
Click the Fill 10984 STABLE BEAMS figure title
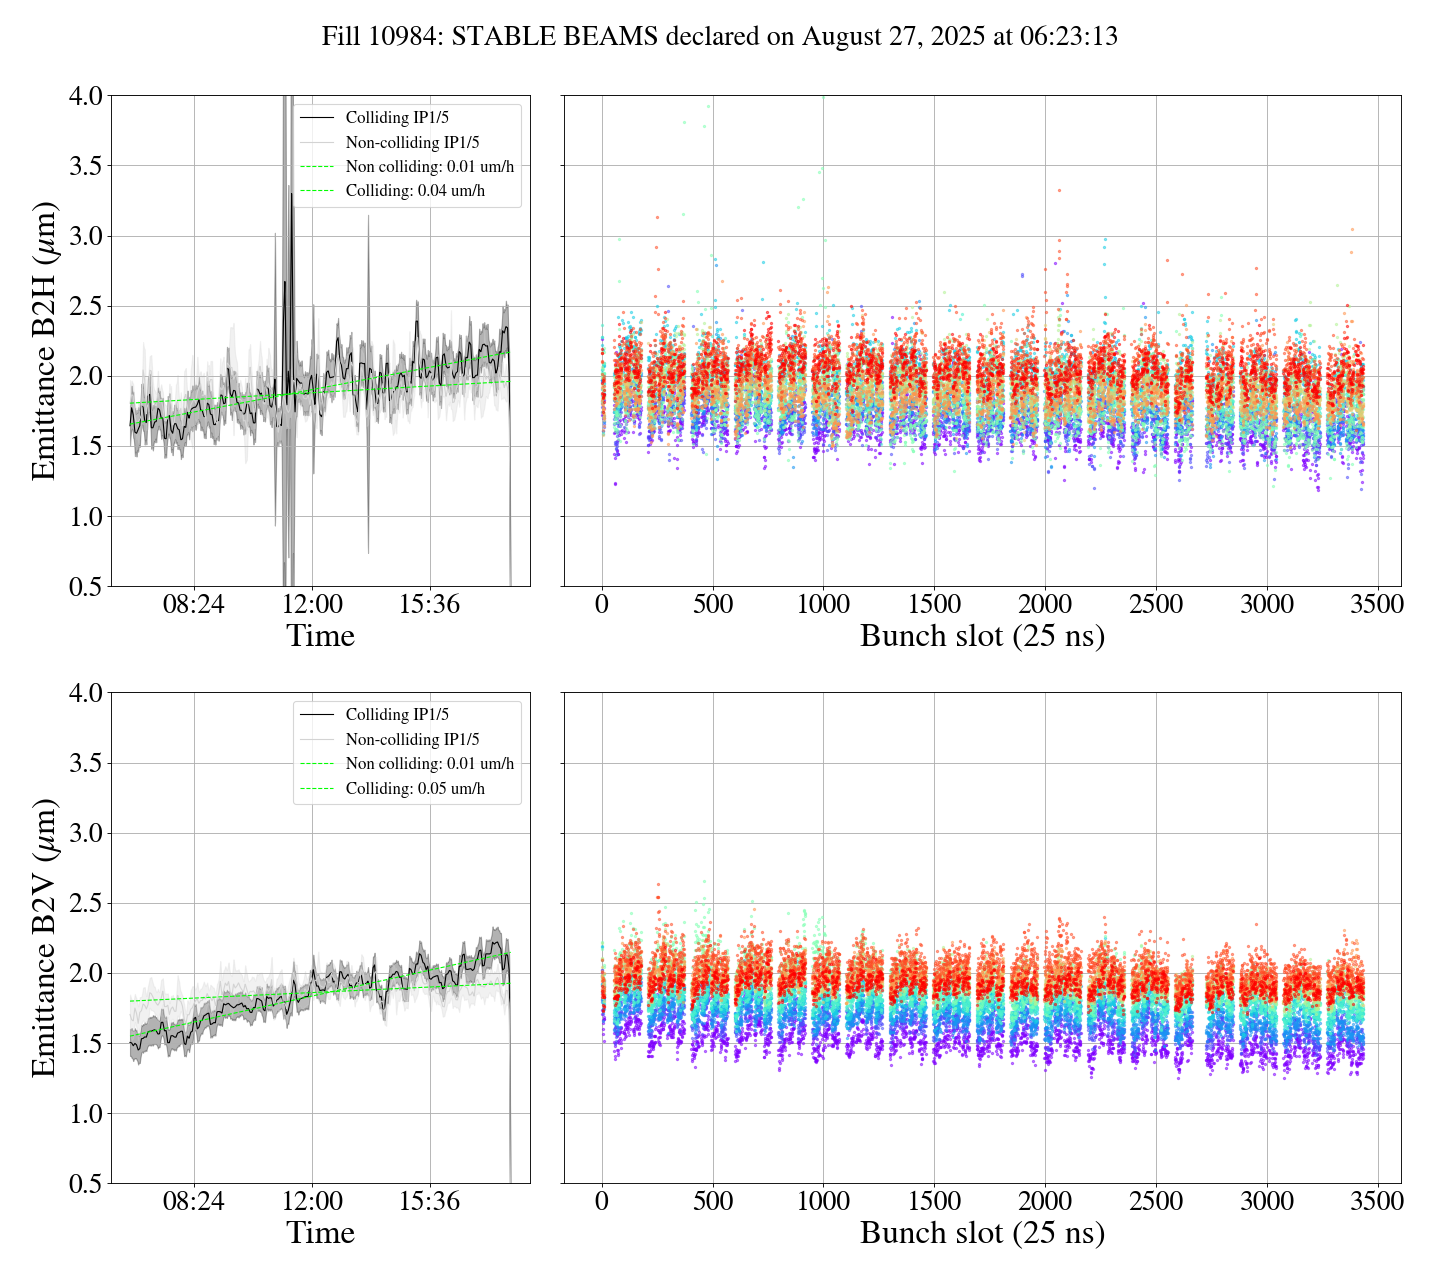tap(719, 37)
